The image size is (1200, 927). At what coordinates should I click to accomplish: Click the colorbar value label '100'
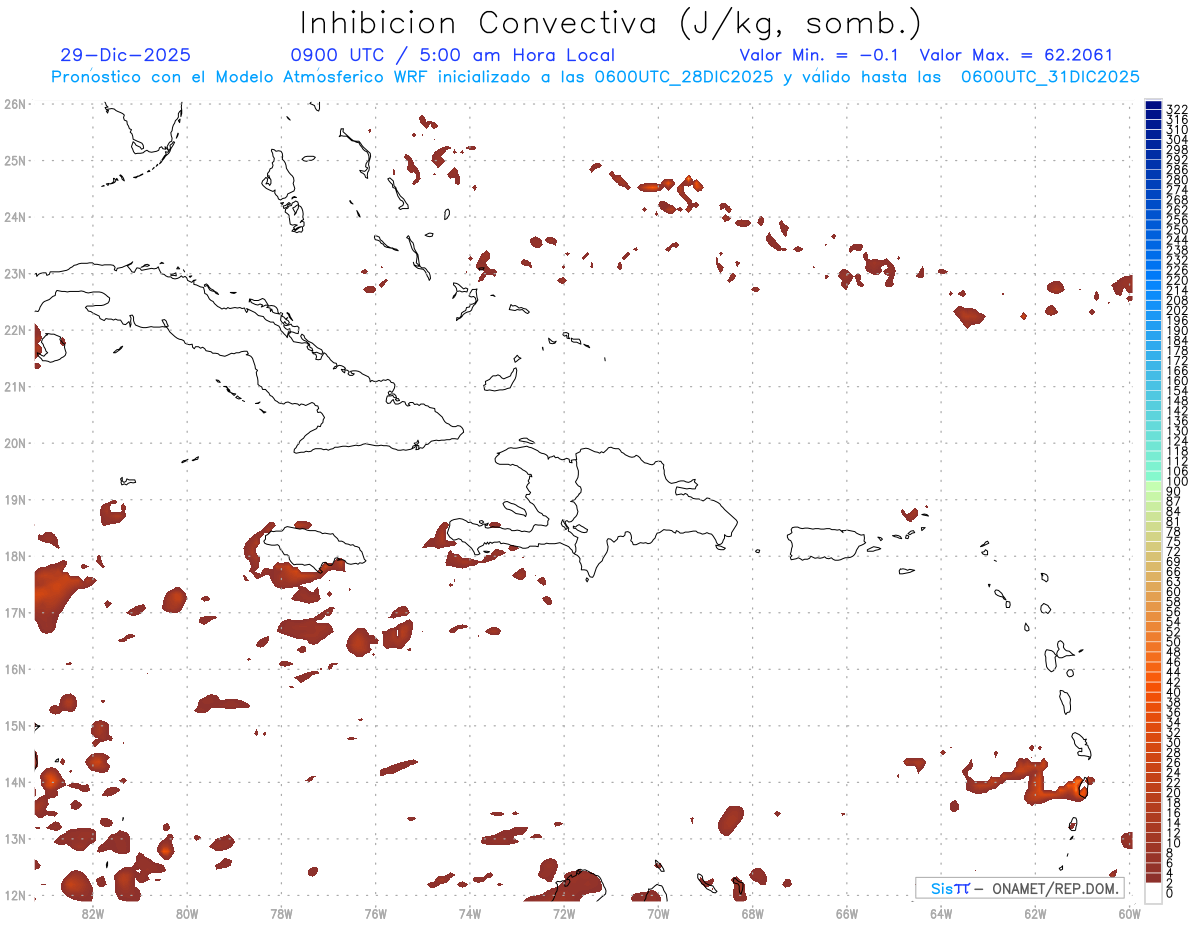(1177, 482)
